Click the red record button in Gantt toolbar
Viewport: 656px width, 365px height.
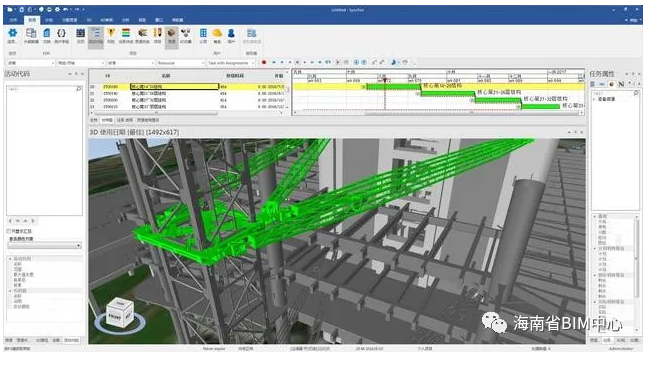point(264,62)
